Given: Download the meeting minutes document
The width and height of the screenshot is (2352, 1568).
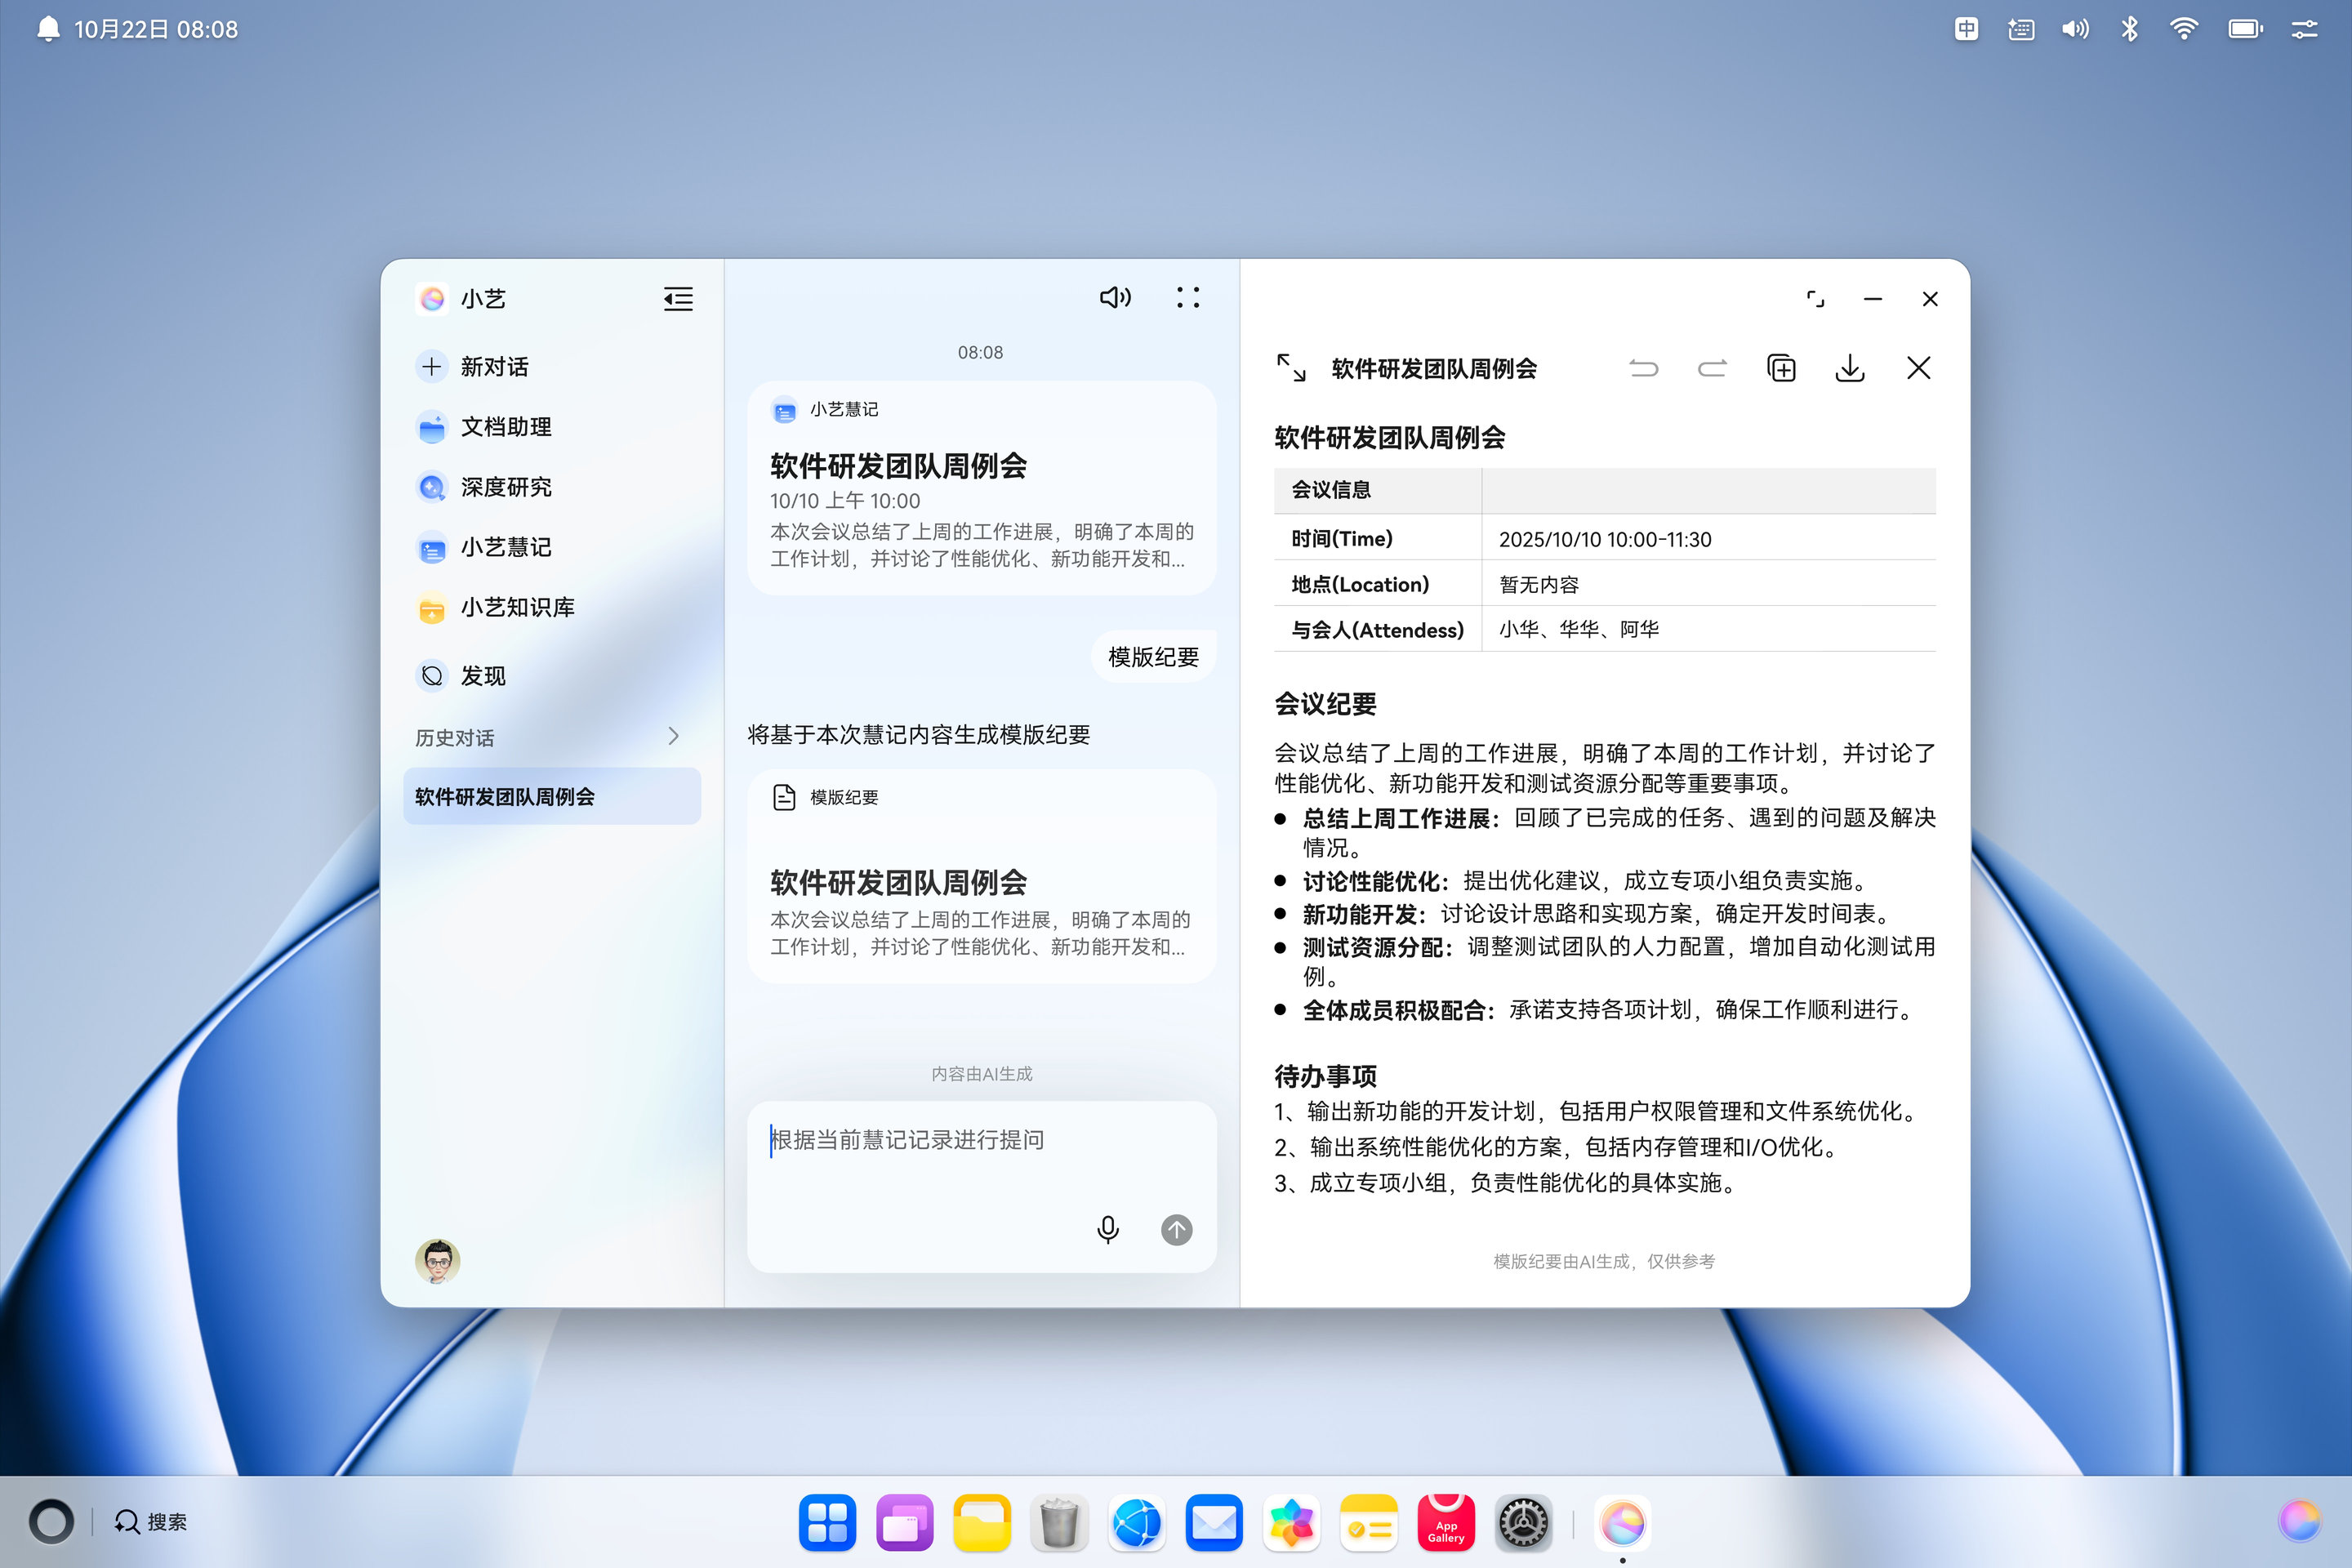Looking at the screenshot, I should coord(1850,368).
